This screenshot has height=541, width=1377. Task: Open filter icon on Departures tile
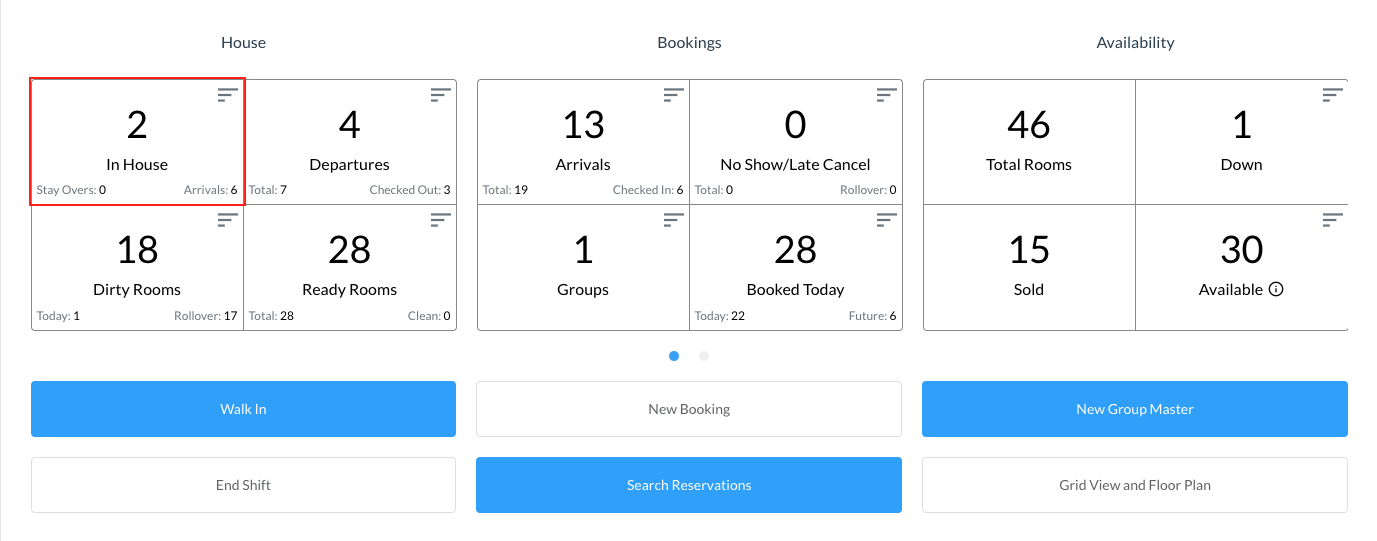click(441, 95)
